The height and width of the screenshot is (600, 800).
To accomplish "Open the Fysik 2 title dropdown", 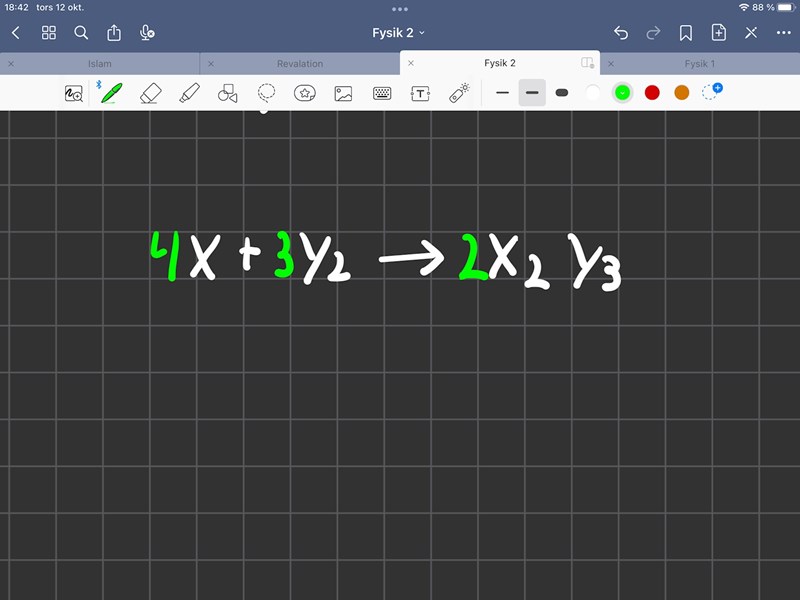I will [x=399, y=33].
